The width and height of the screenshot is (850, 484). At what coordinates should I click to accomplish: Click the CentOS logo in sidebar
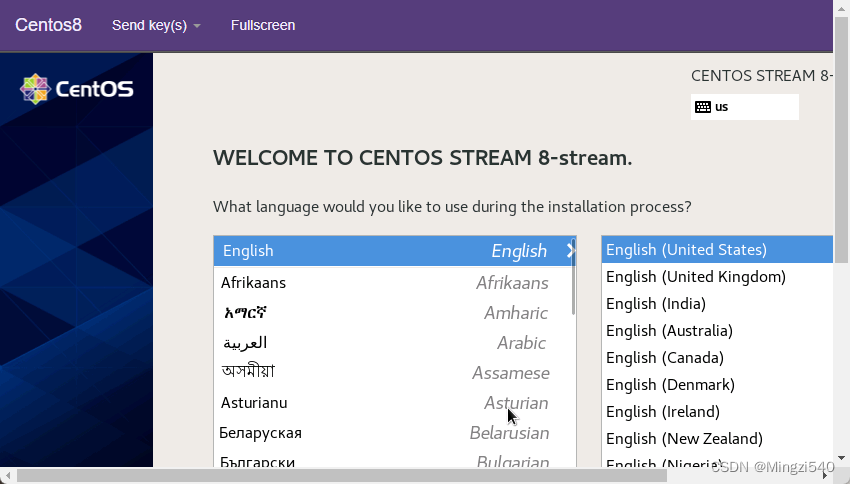(76, 89)
